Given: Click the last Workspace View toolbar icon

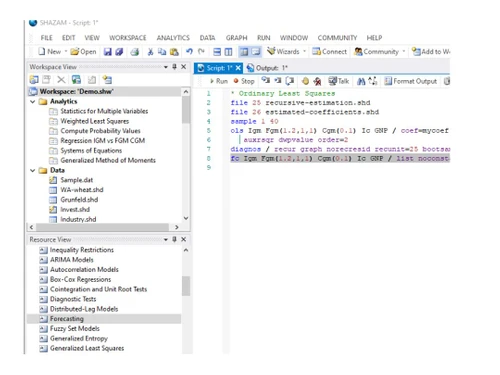Looking at the screenshot, I should pyautogui.click(x=107, y=80).
